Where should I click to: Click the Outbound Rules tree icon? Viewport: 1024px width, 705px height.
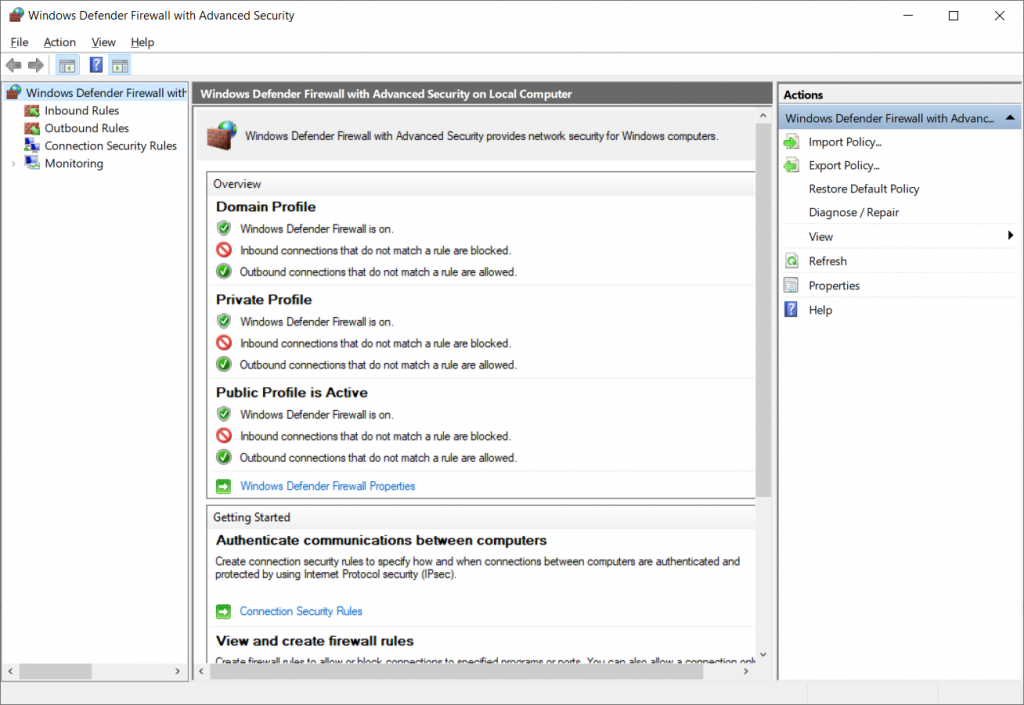tap(32, 129)
